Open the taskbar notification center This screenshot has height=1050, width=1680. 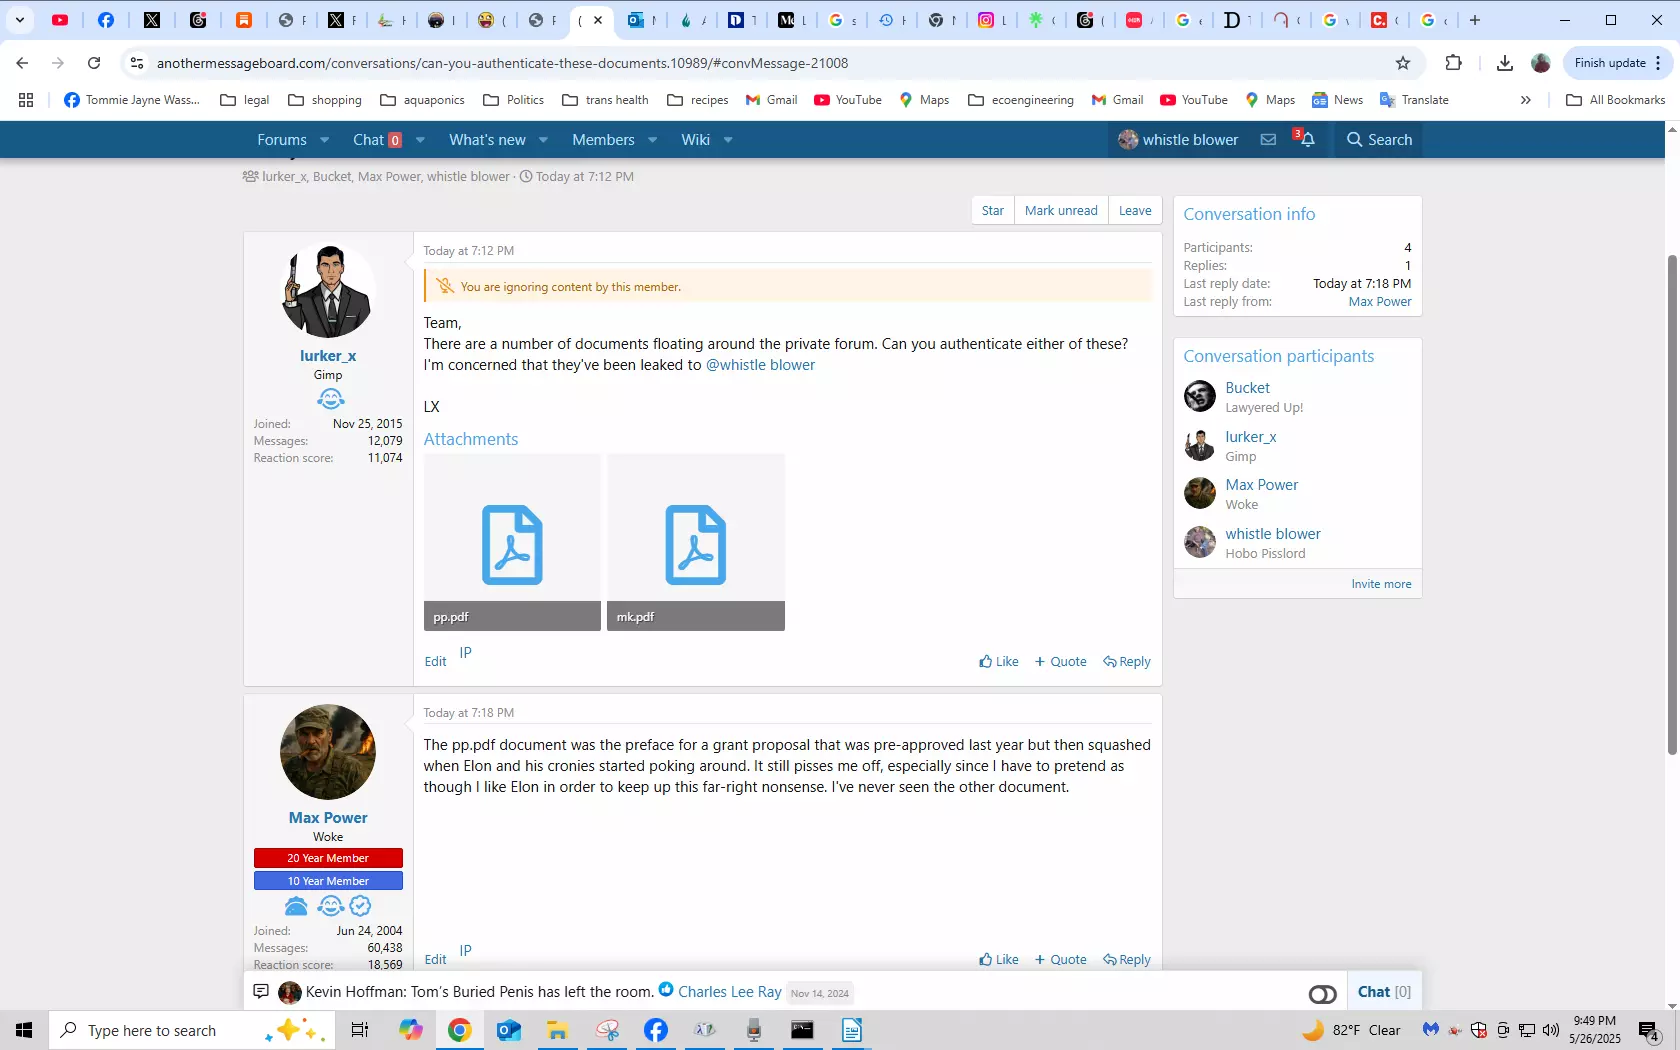(x=1649, y=1031)
